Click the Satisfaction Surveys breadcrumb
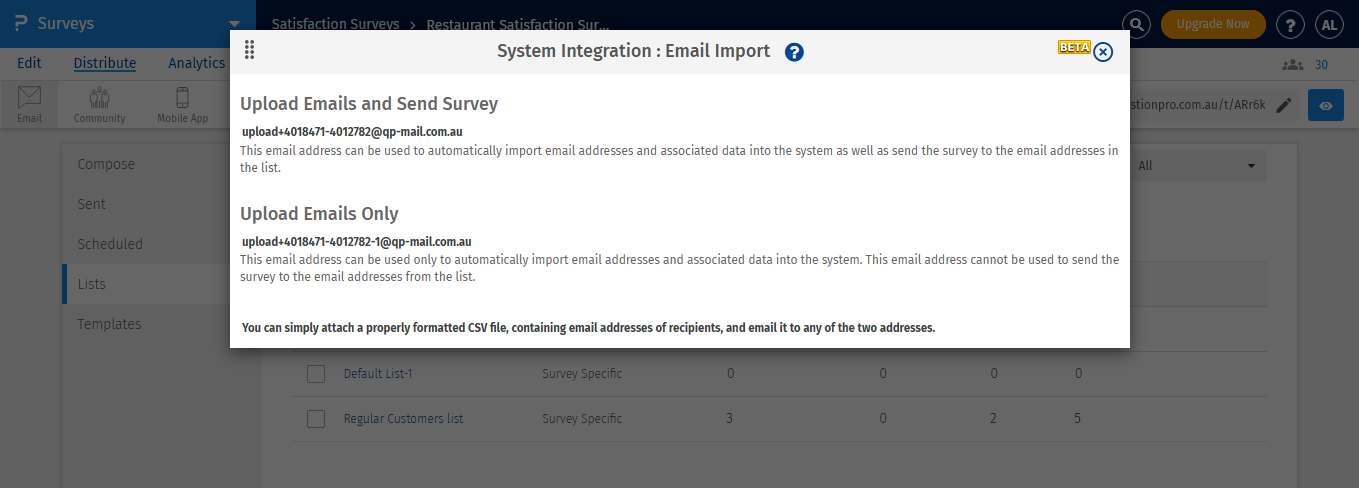Image resolution: width=1359 pixels, height=488 pixels. coord(336,23)
